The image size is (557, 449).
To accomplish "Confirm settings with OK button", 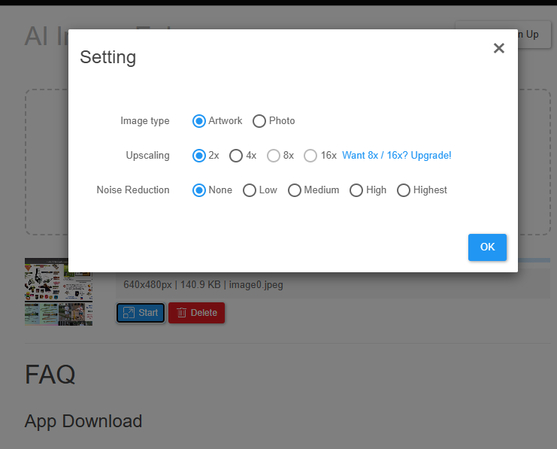I will (x=487, y=247).
